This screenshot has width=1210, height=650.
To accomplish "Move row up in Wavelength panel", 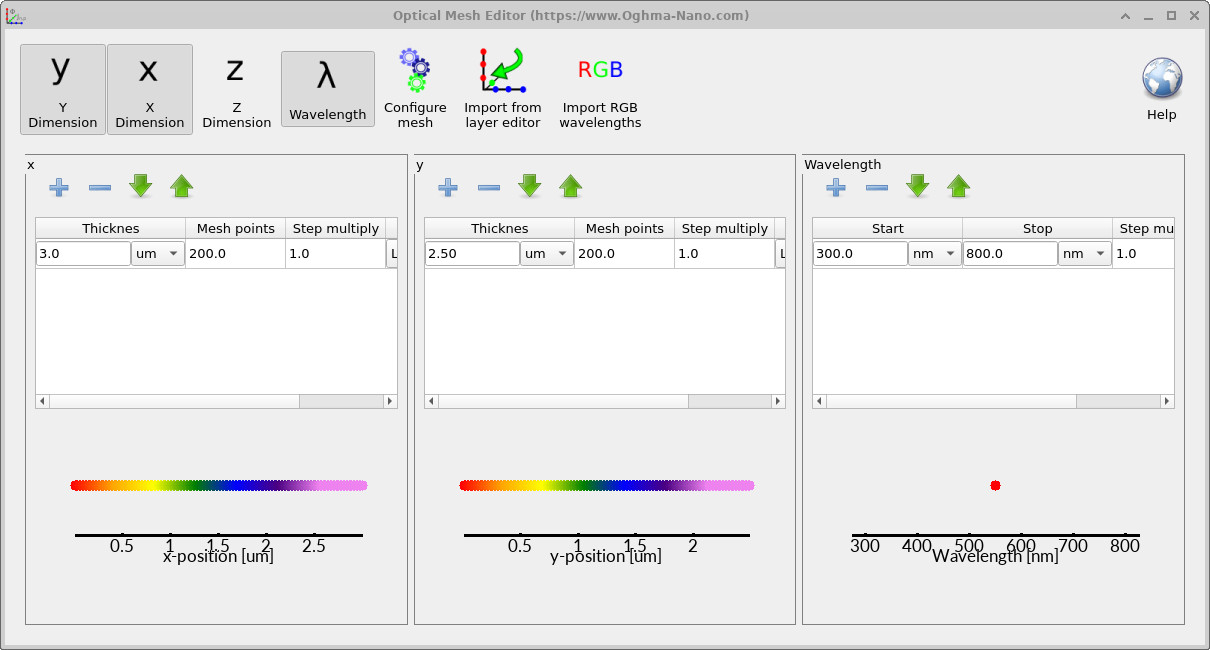I will 958,186.
